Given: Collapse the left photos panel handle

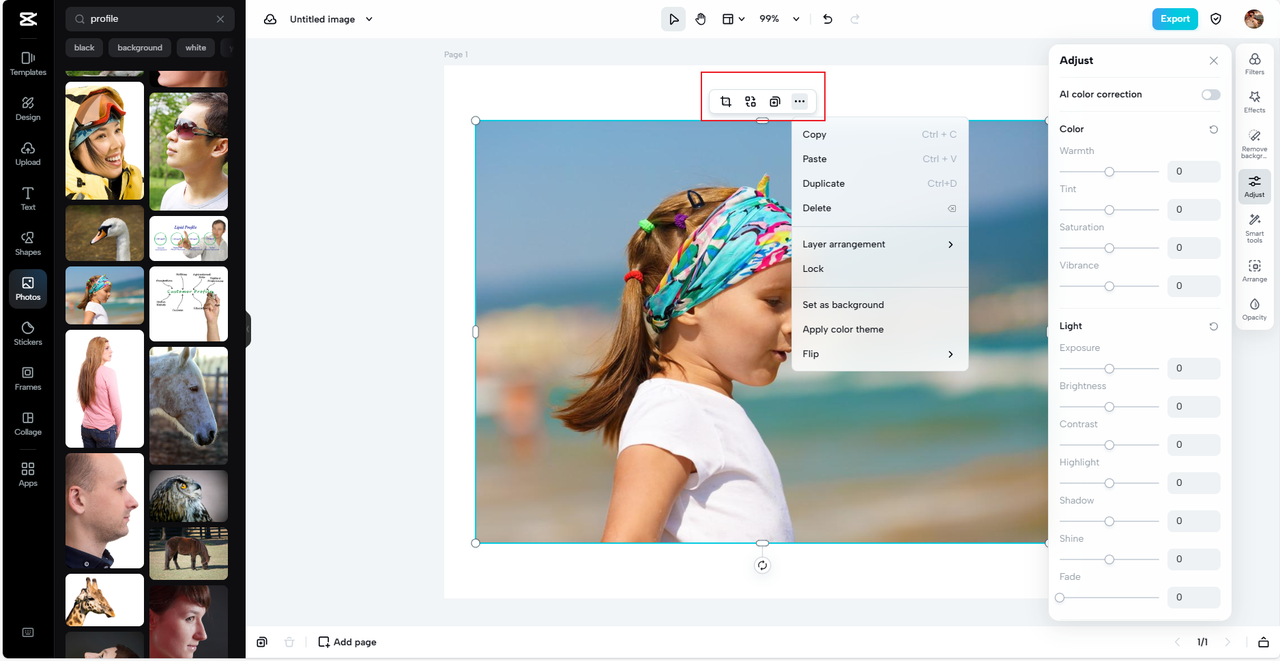Looking at the screenshot, I should pyautogui.click(x=247, y=329).
